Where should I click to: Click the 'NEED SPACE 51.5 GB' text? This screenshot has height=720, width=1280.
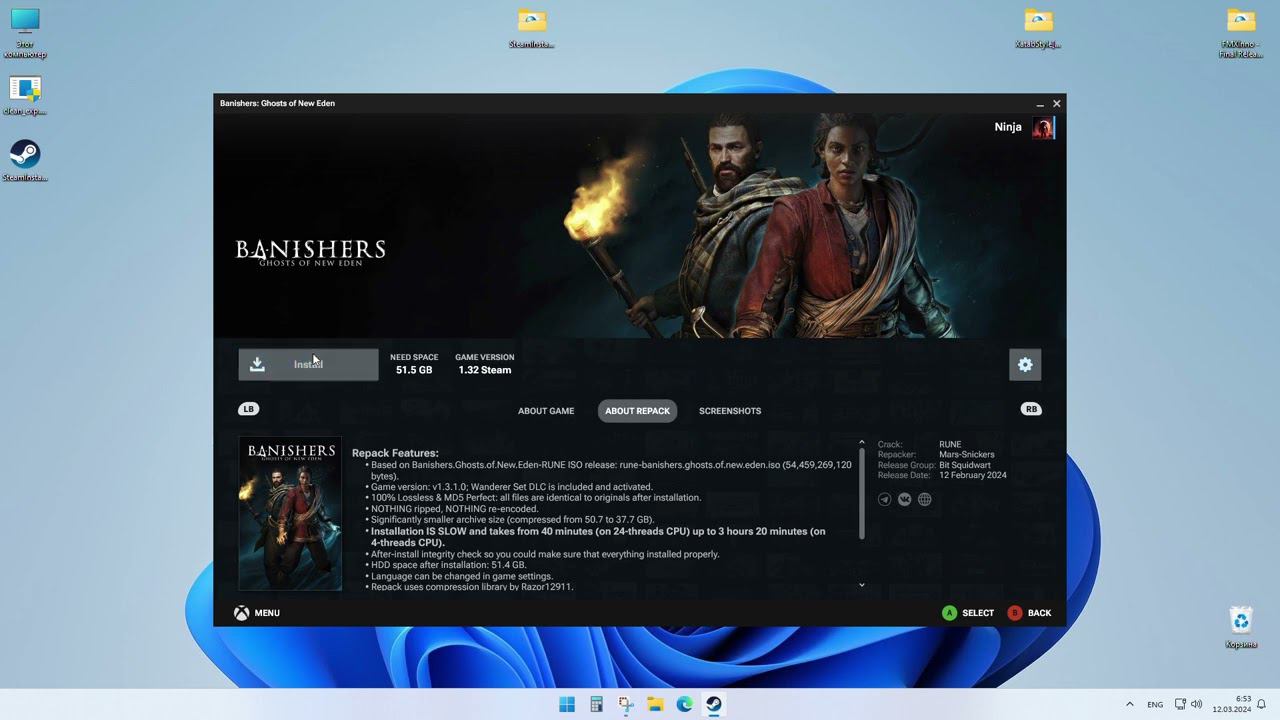[x=414, y=364]
